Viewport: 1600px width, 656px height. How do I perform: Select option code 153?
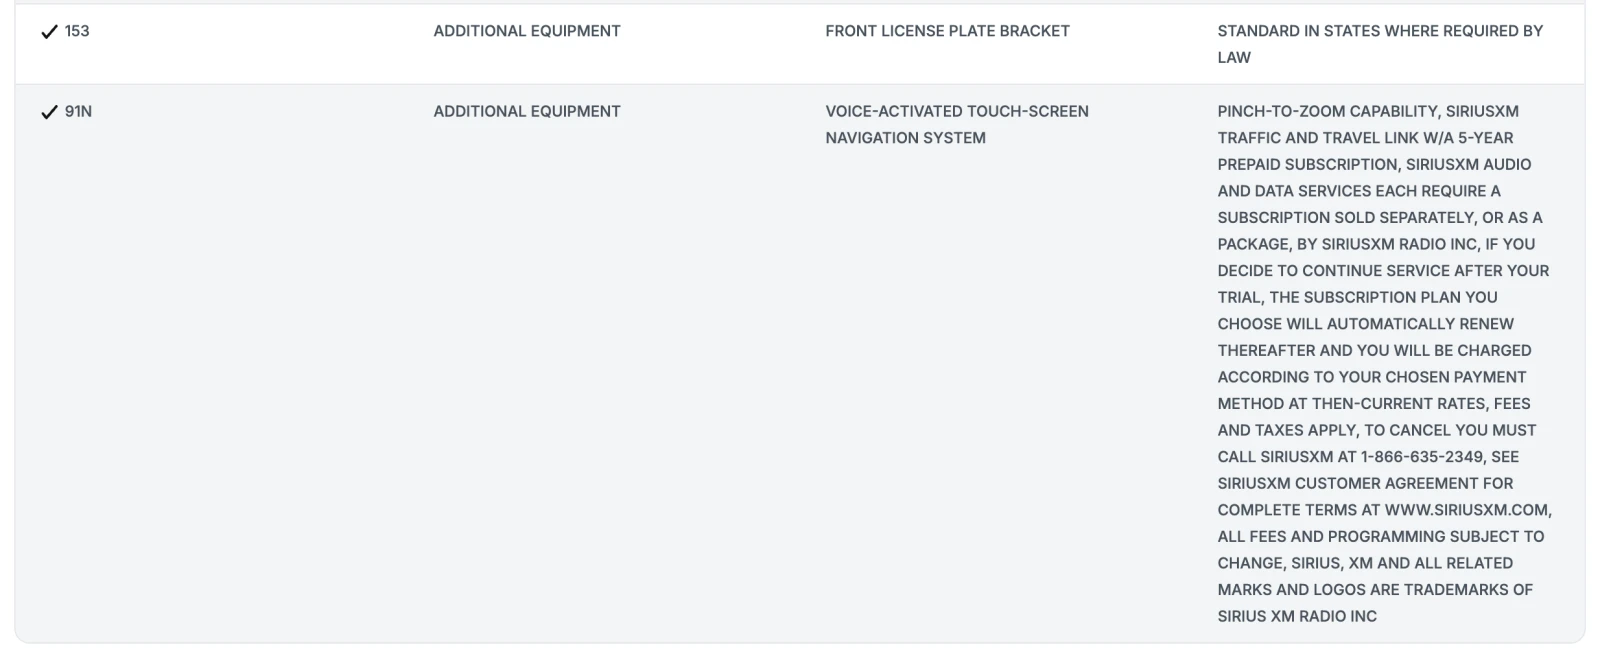77,31
